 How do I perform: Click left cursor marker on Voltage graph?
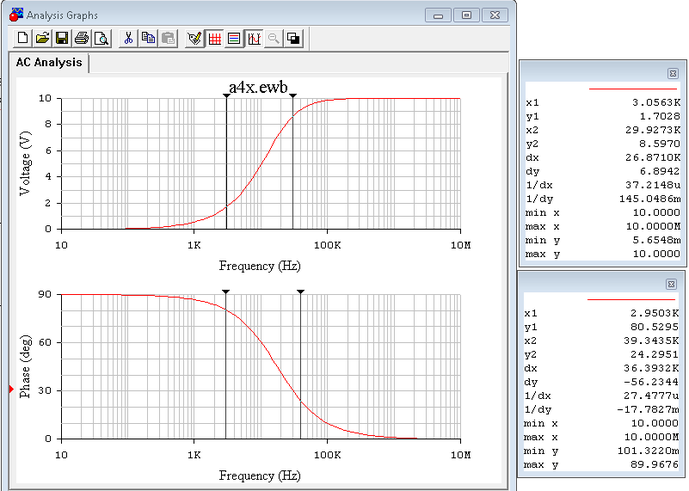click(226, 95)
